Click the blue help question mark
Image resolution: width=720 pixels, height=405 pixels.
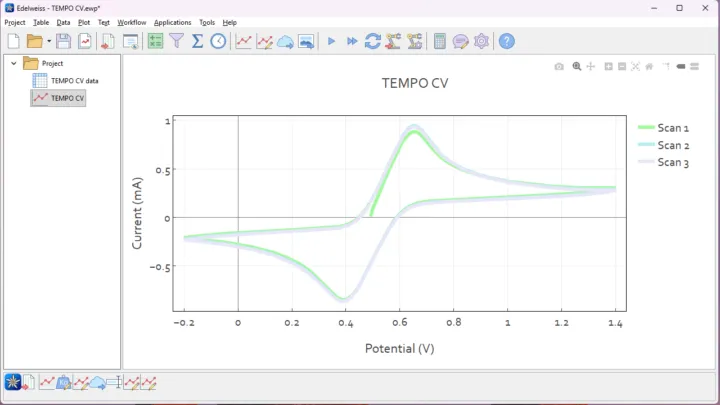click(507, 41)
